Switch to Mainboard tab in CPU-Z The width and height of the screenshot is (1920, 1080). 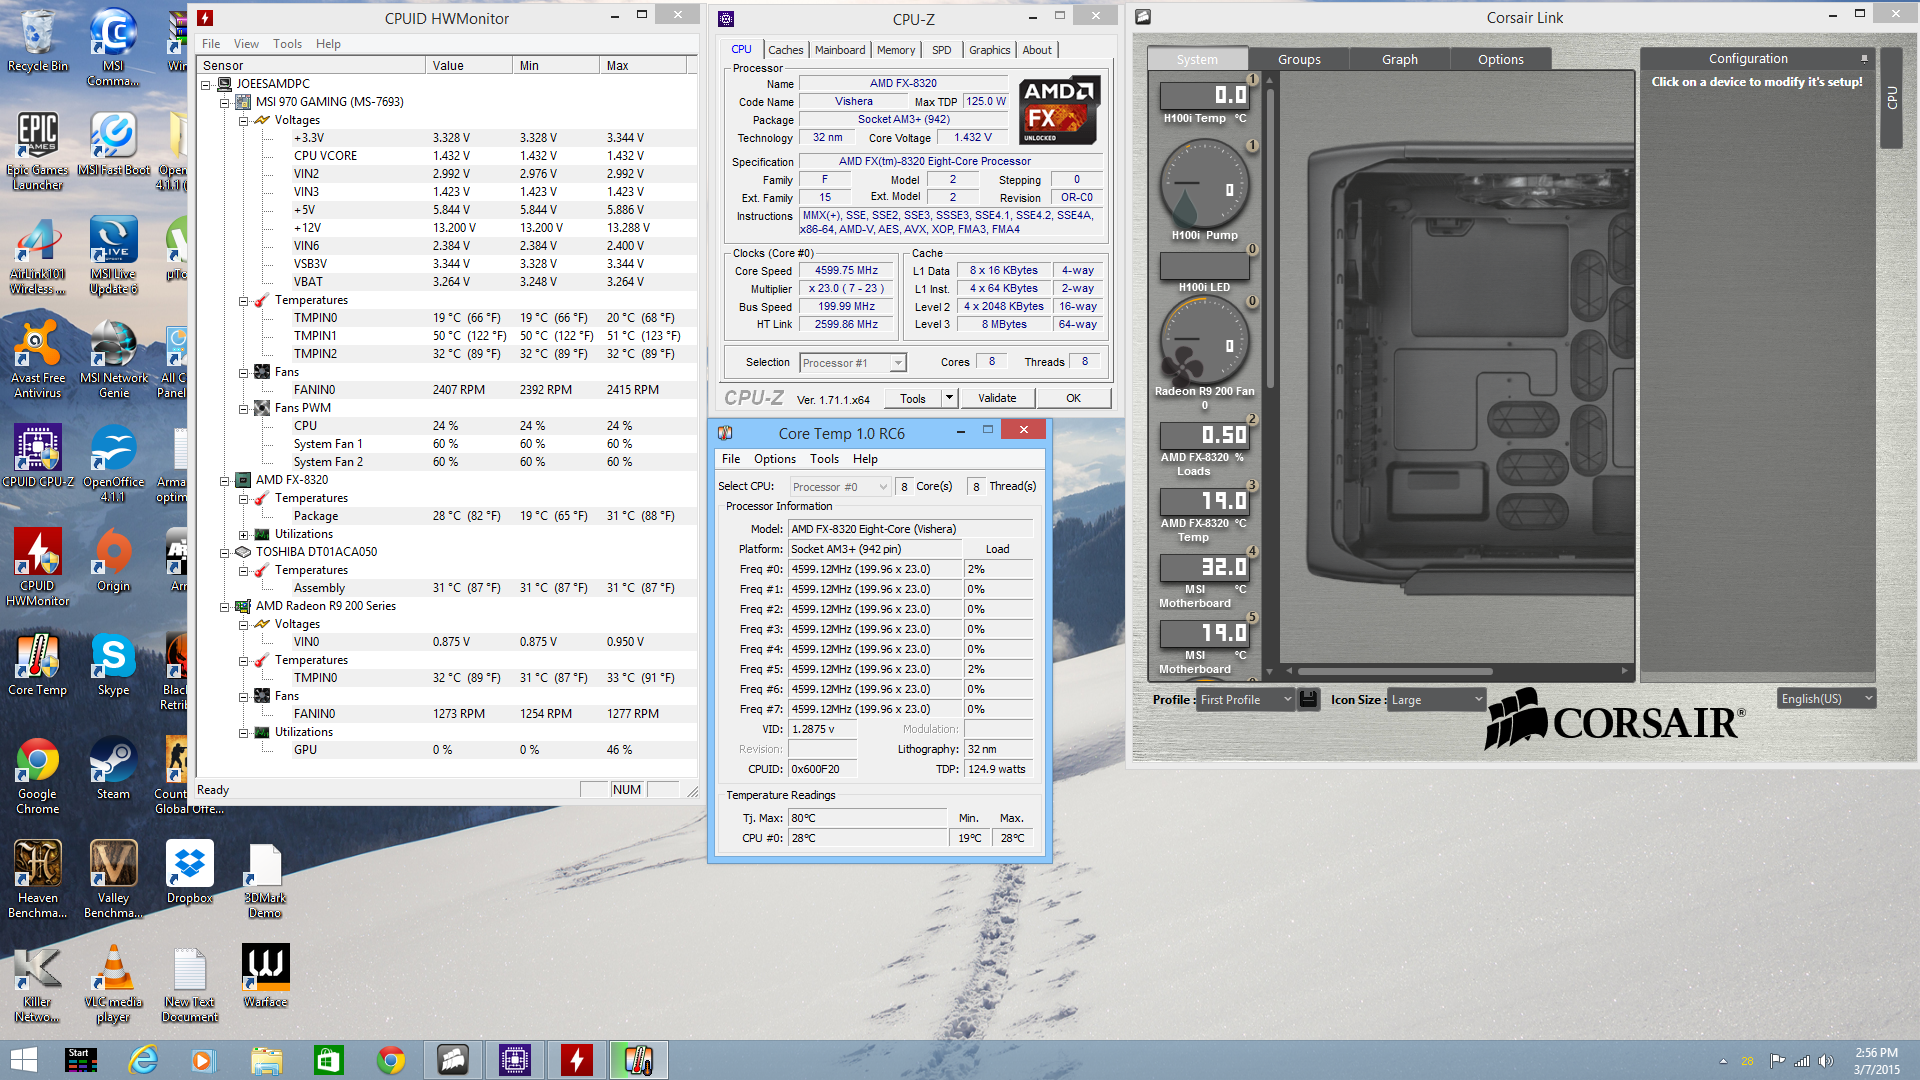[840, 50]
